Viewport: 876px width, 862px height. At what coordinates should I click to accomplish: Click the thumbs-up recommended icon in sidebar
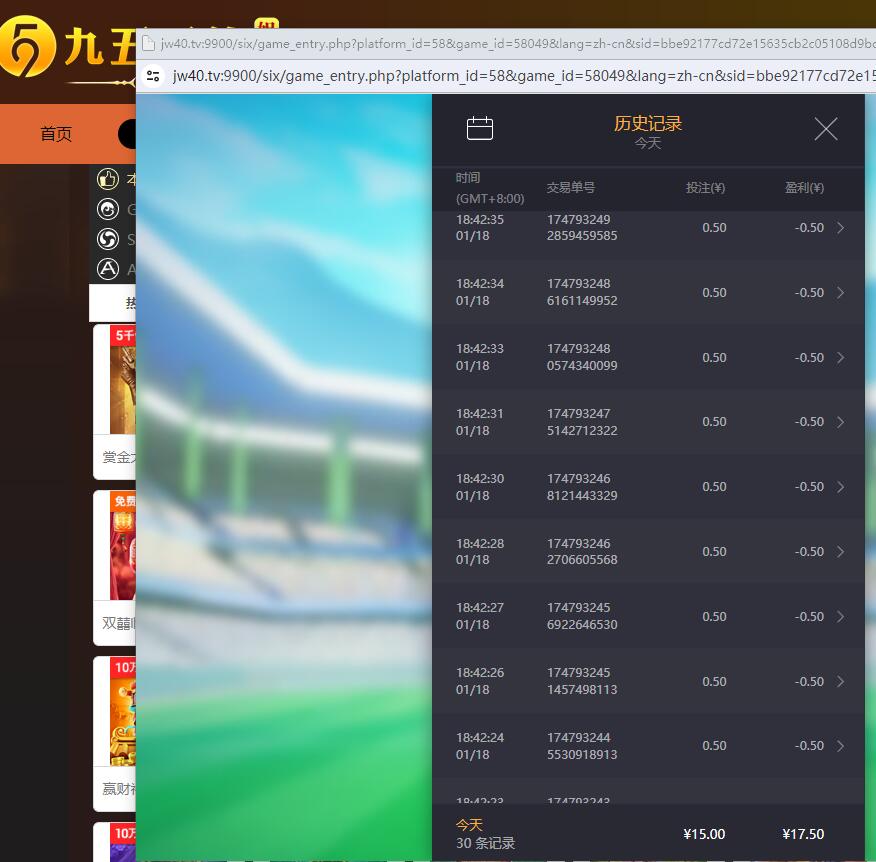[x=107, y=180]
